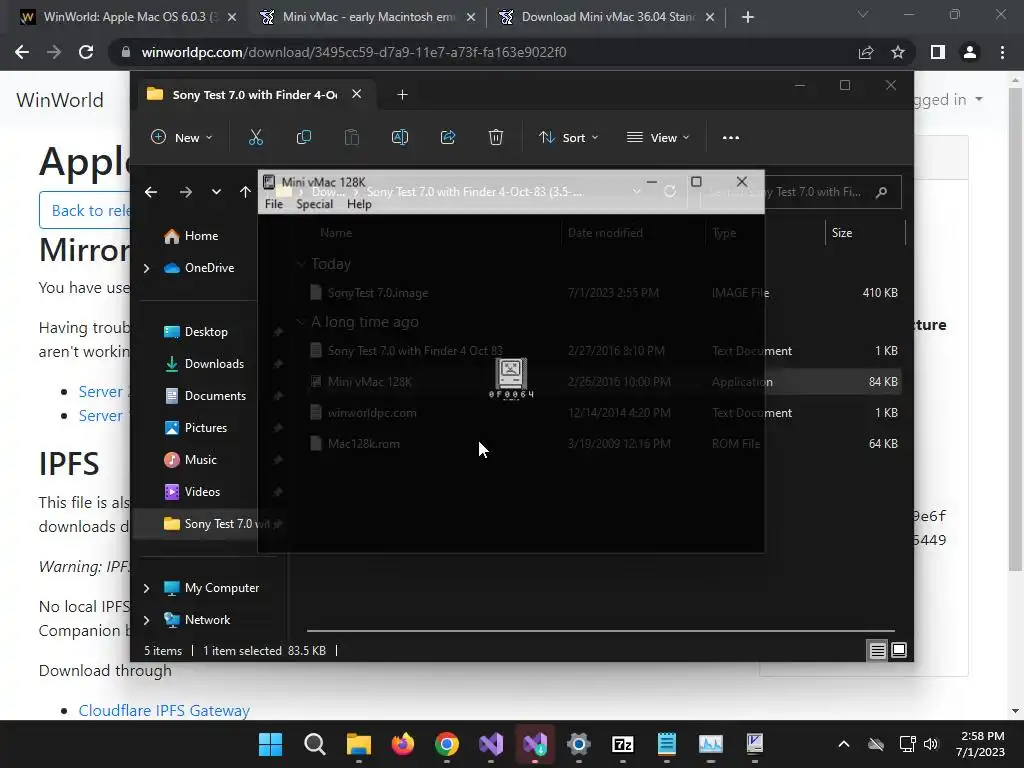Open the View dropdown in Explorer

point(658,138)
